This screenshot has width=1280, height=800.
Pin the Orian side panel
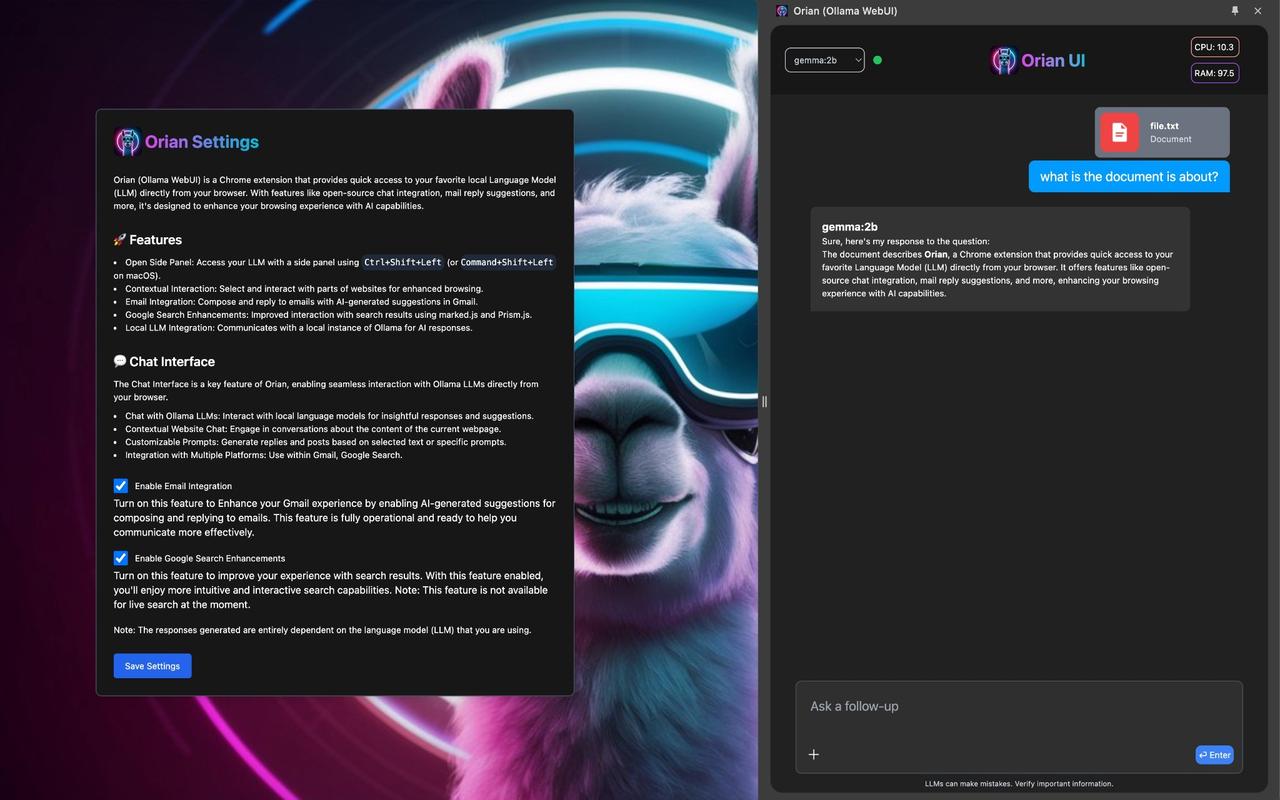(x=1235, y=11)
